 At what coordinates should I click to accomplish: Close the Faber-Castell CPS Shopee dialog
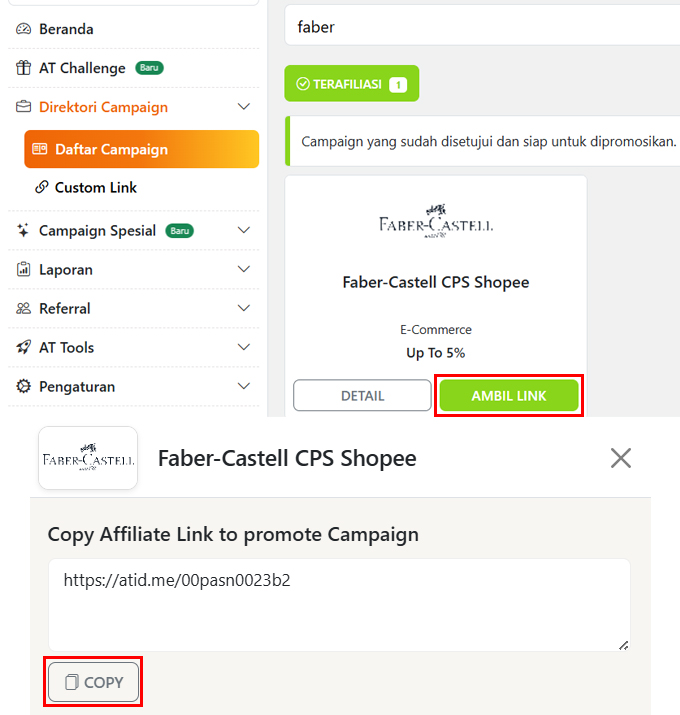click(x=621, y=458)
